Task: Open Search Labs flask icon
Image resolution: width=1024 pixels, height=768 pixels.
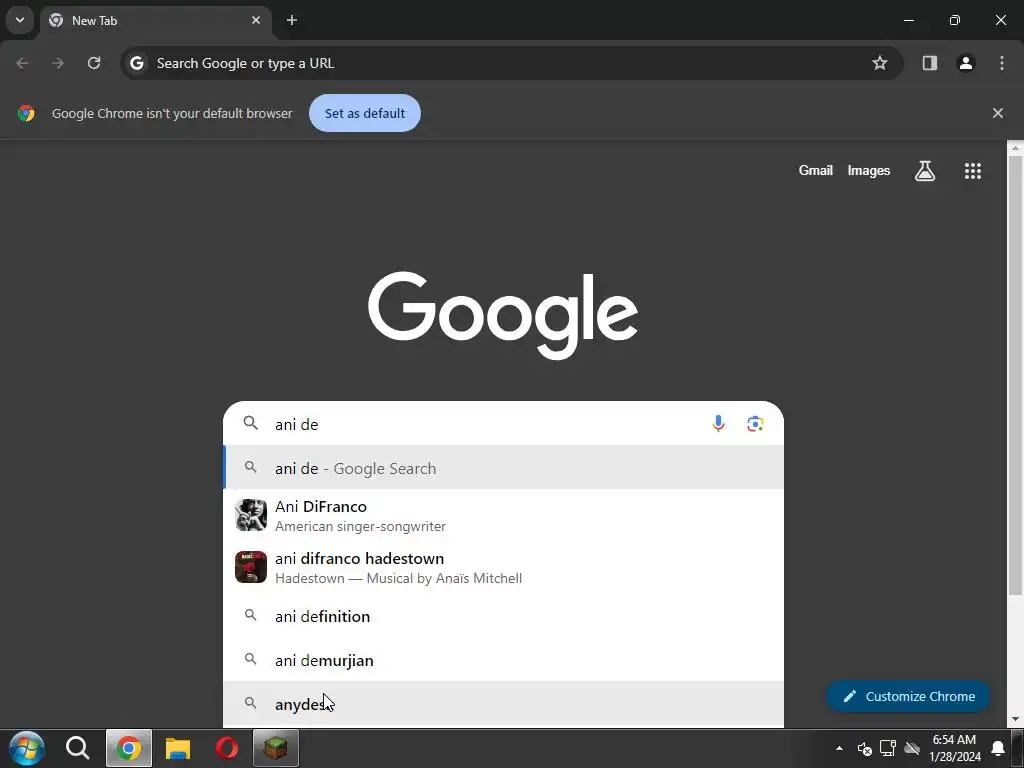Action: (925, 171)
